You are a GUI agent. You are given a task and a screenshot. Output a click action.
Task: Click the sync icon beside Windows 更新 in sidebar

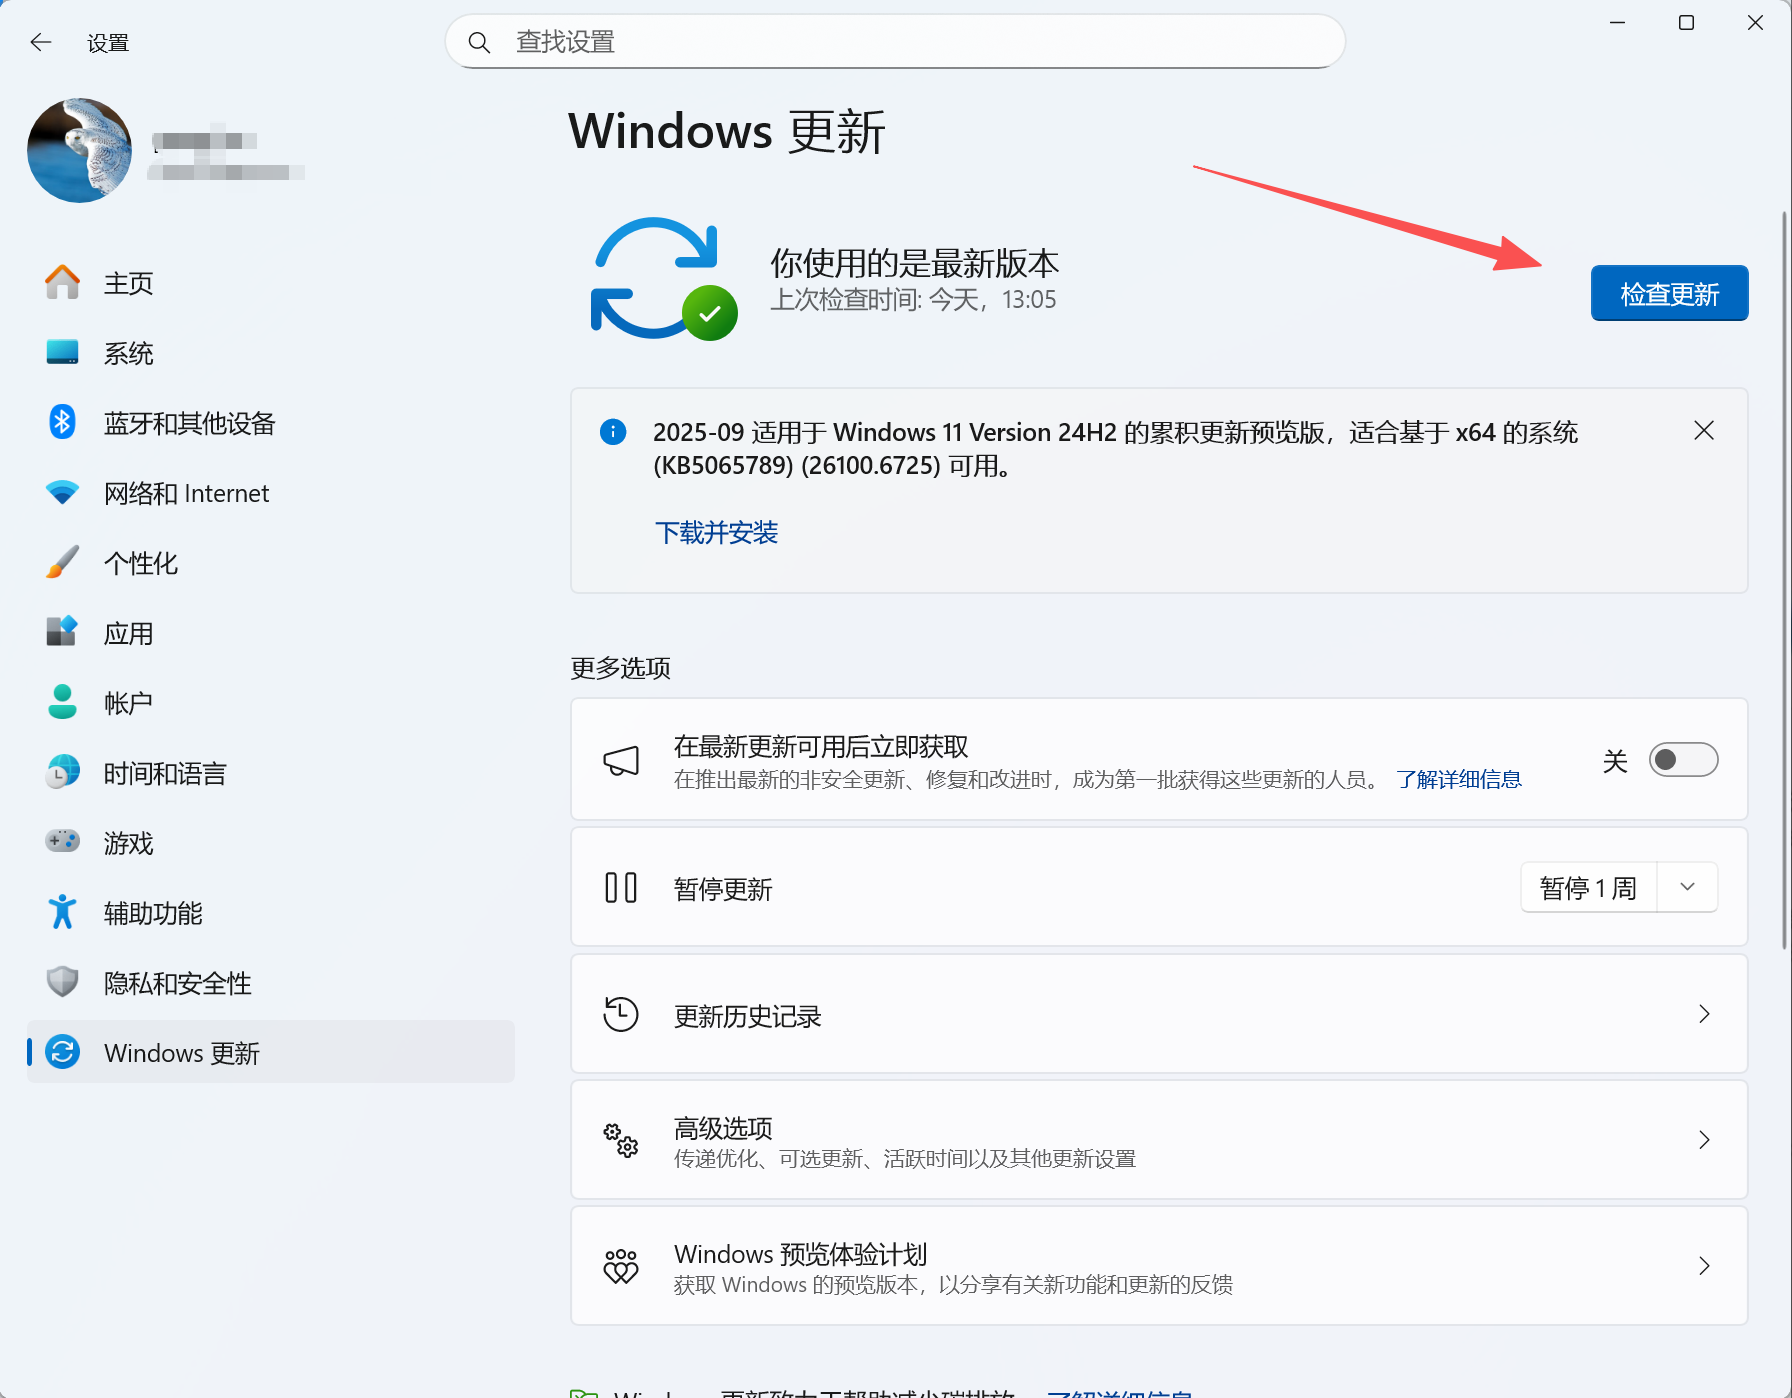pos(62,1052)
